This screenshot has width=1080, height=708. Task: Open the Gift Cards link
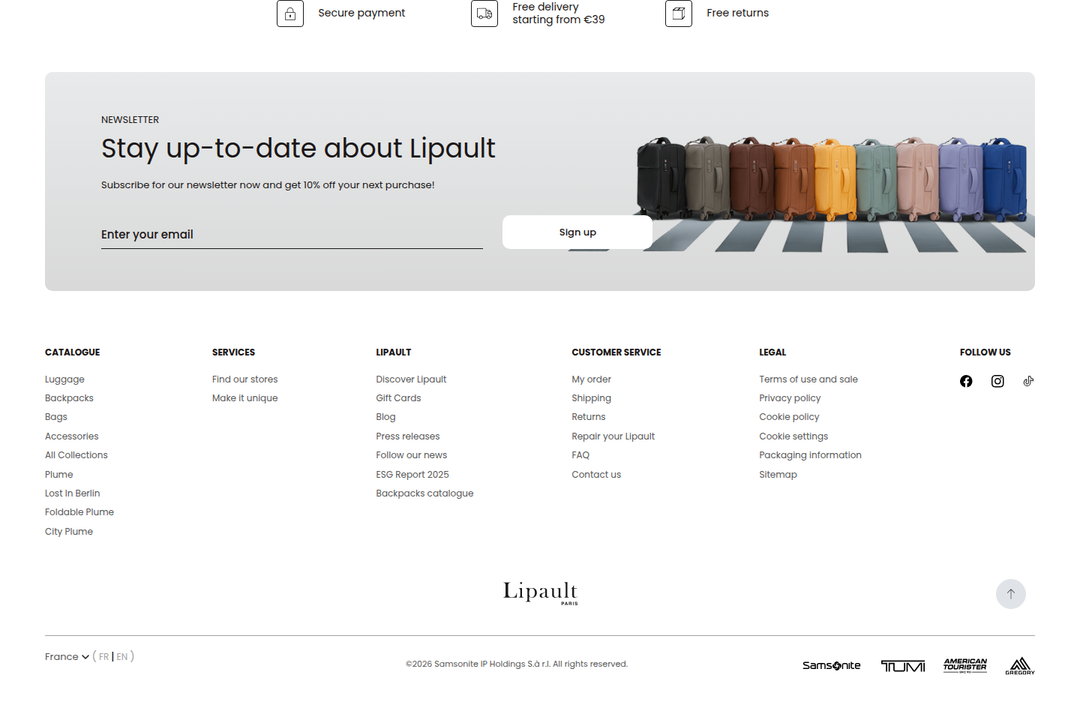coord(398,398)
